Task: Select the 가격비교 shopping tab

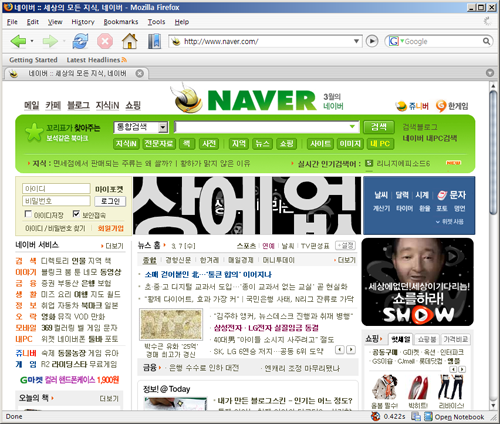Action: (456, 339)
